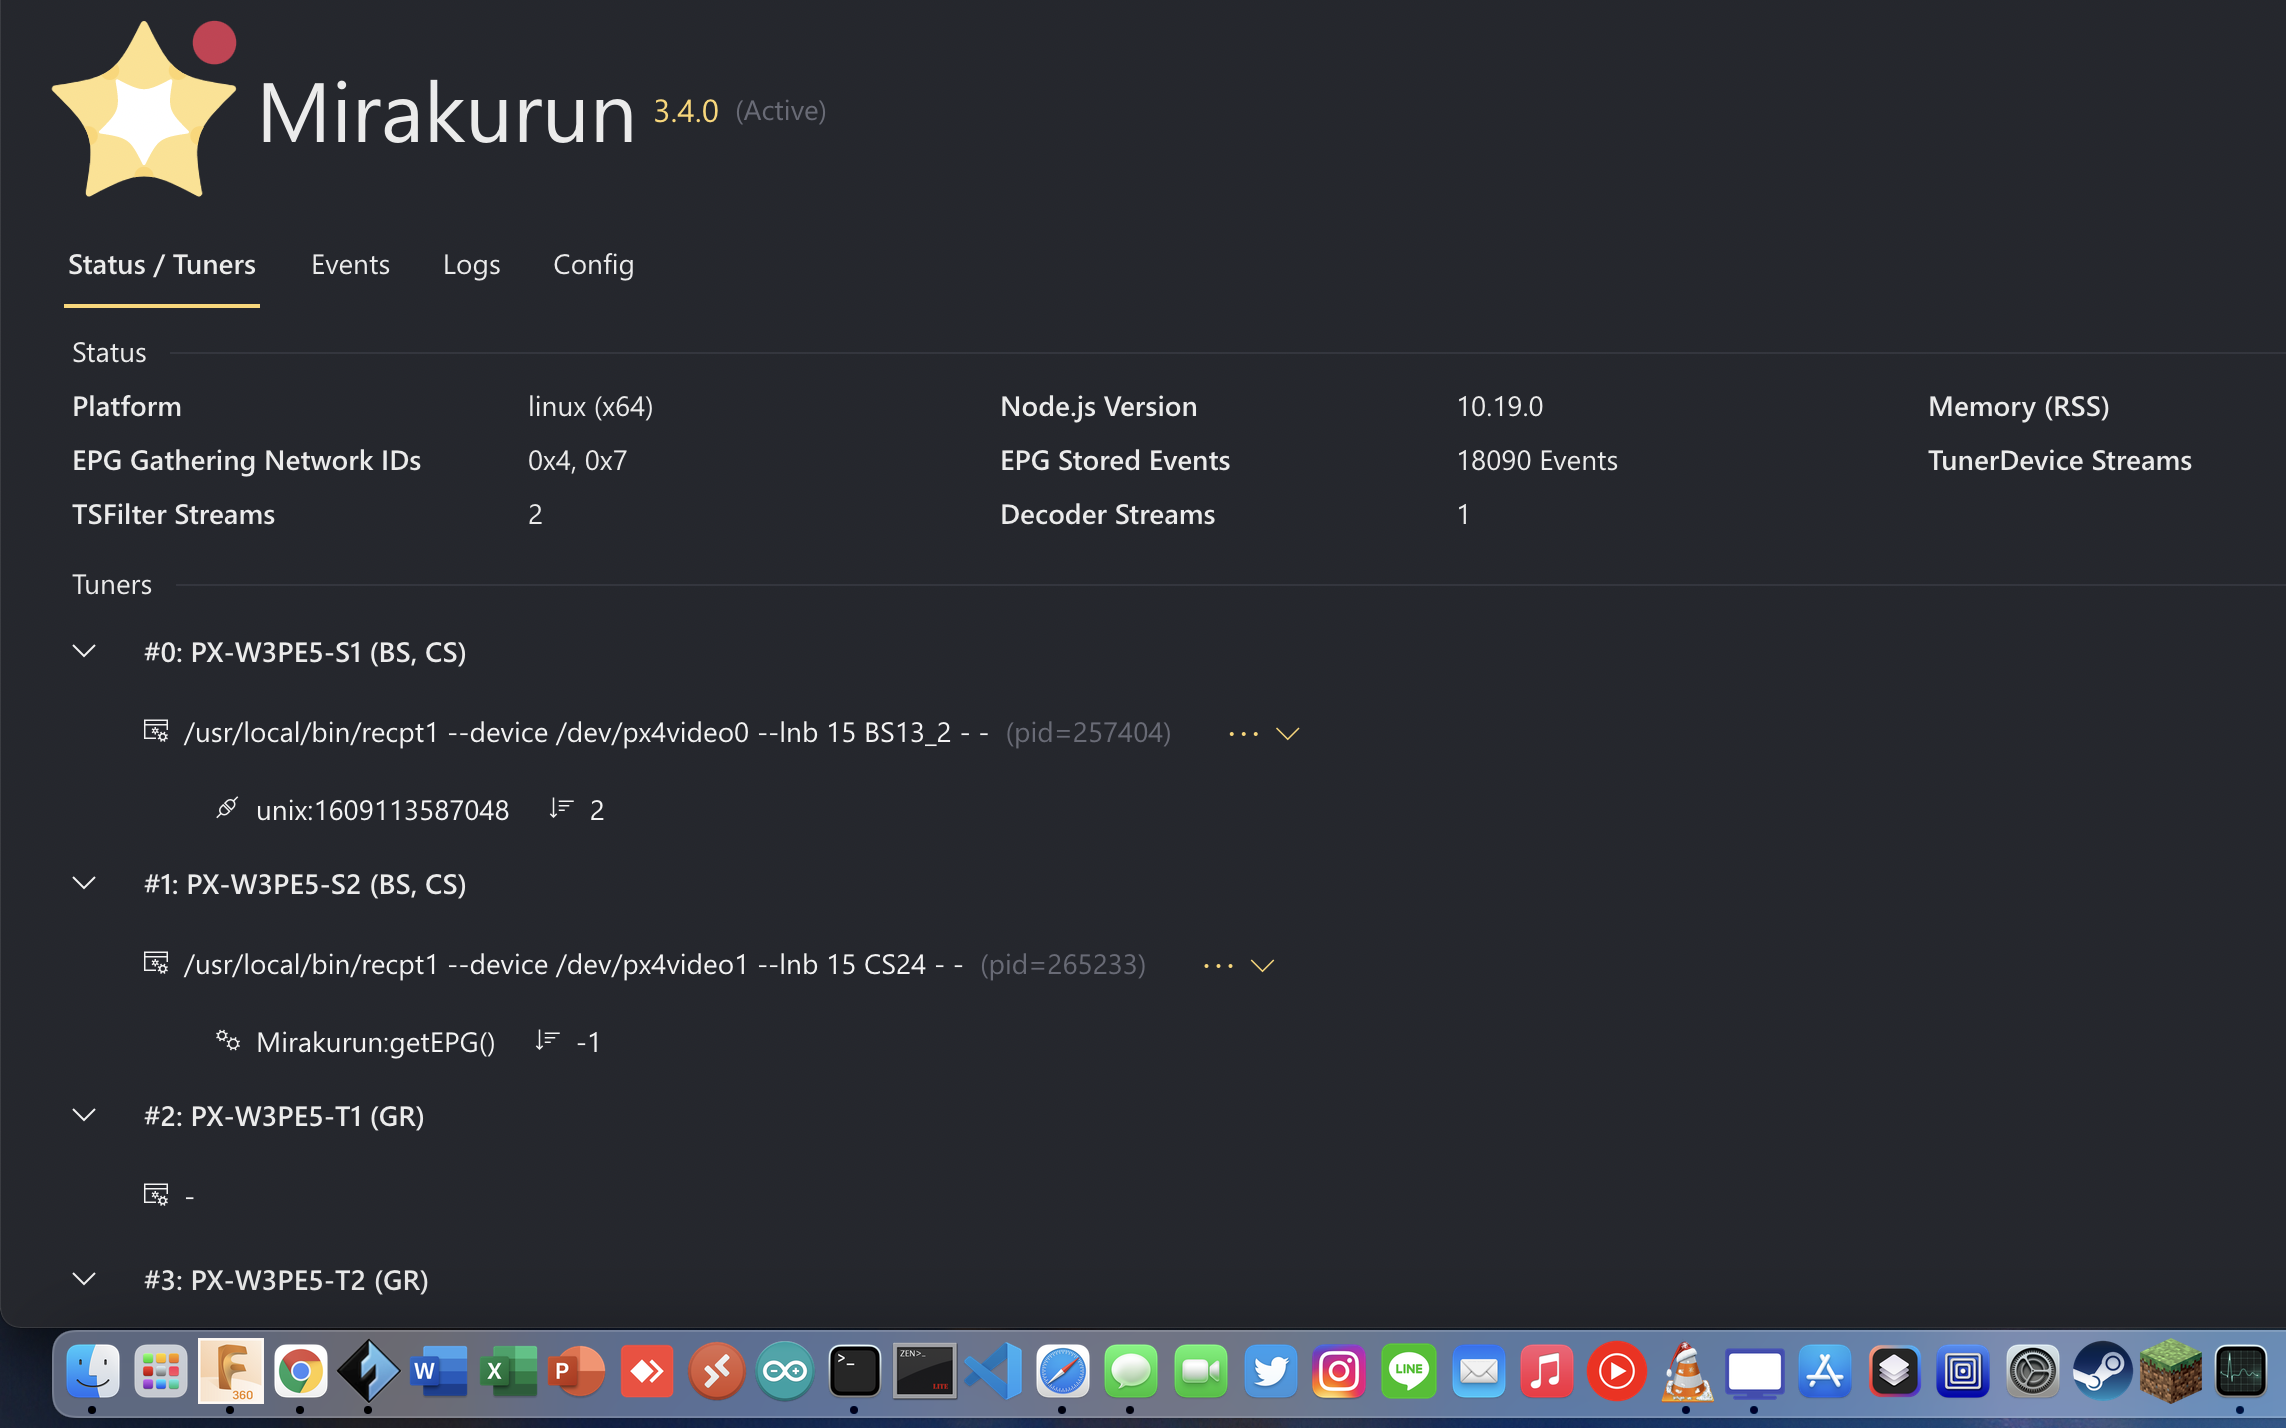Open LINE from the Dock

tap(1408, 1372)
